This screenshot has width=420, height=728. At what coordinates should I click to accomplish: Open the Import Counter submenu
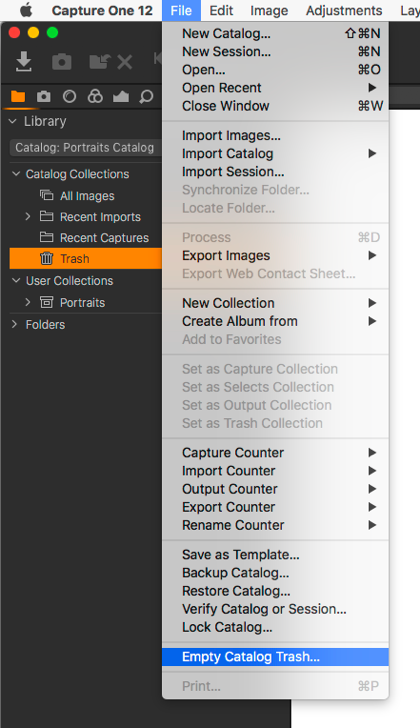tap(275, 471)
